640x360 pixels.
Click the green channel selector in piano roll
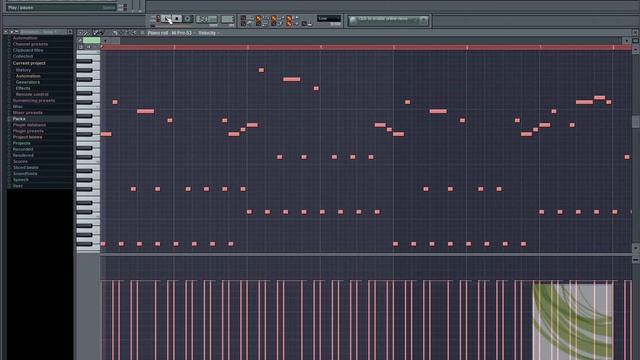click(91, 40)
